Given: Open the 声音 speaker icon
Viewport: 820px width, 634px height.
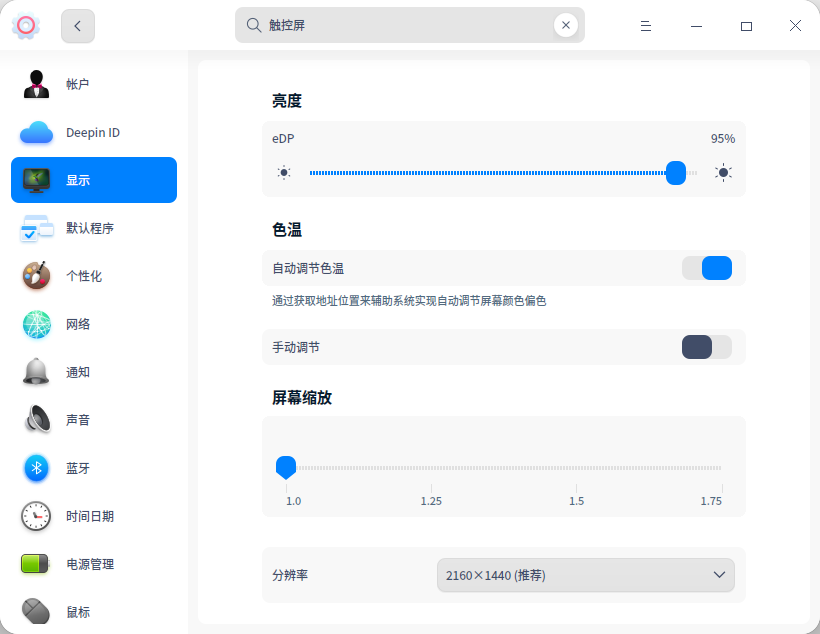Looking at the screenshot, I should click(37, 420).
